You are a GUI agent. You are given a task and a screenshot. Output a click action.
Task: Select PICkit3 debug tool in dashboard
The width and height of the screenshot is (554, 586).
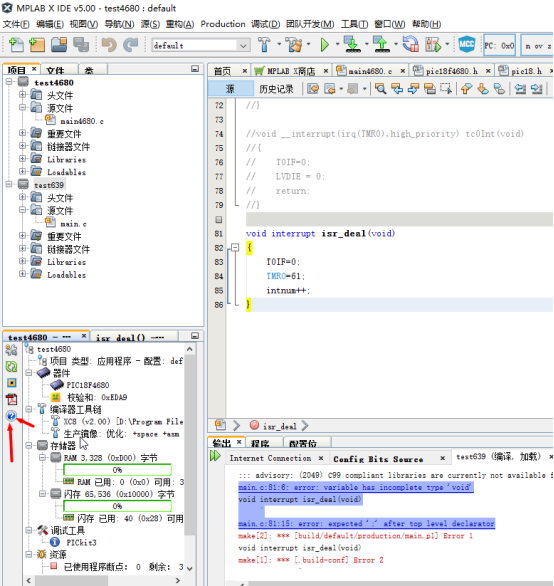(x=81, y=542)
